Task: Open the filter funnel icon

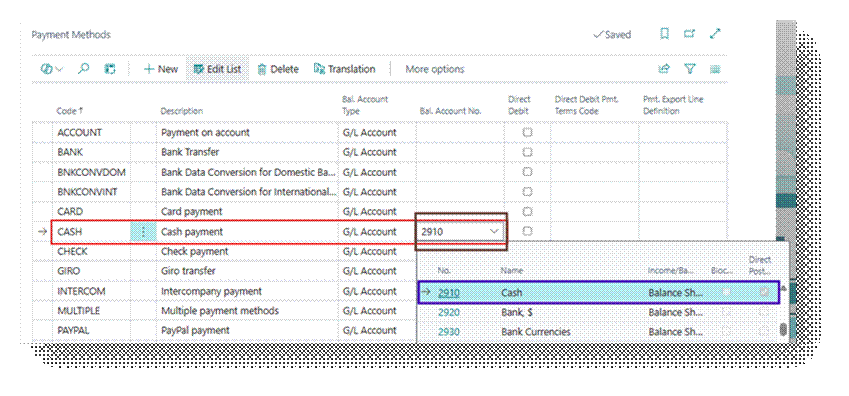Action: 689,69
